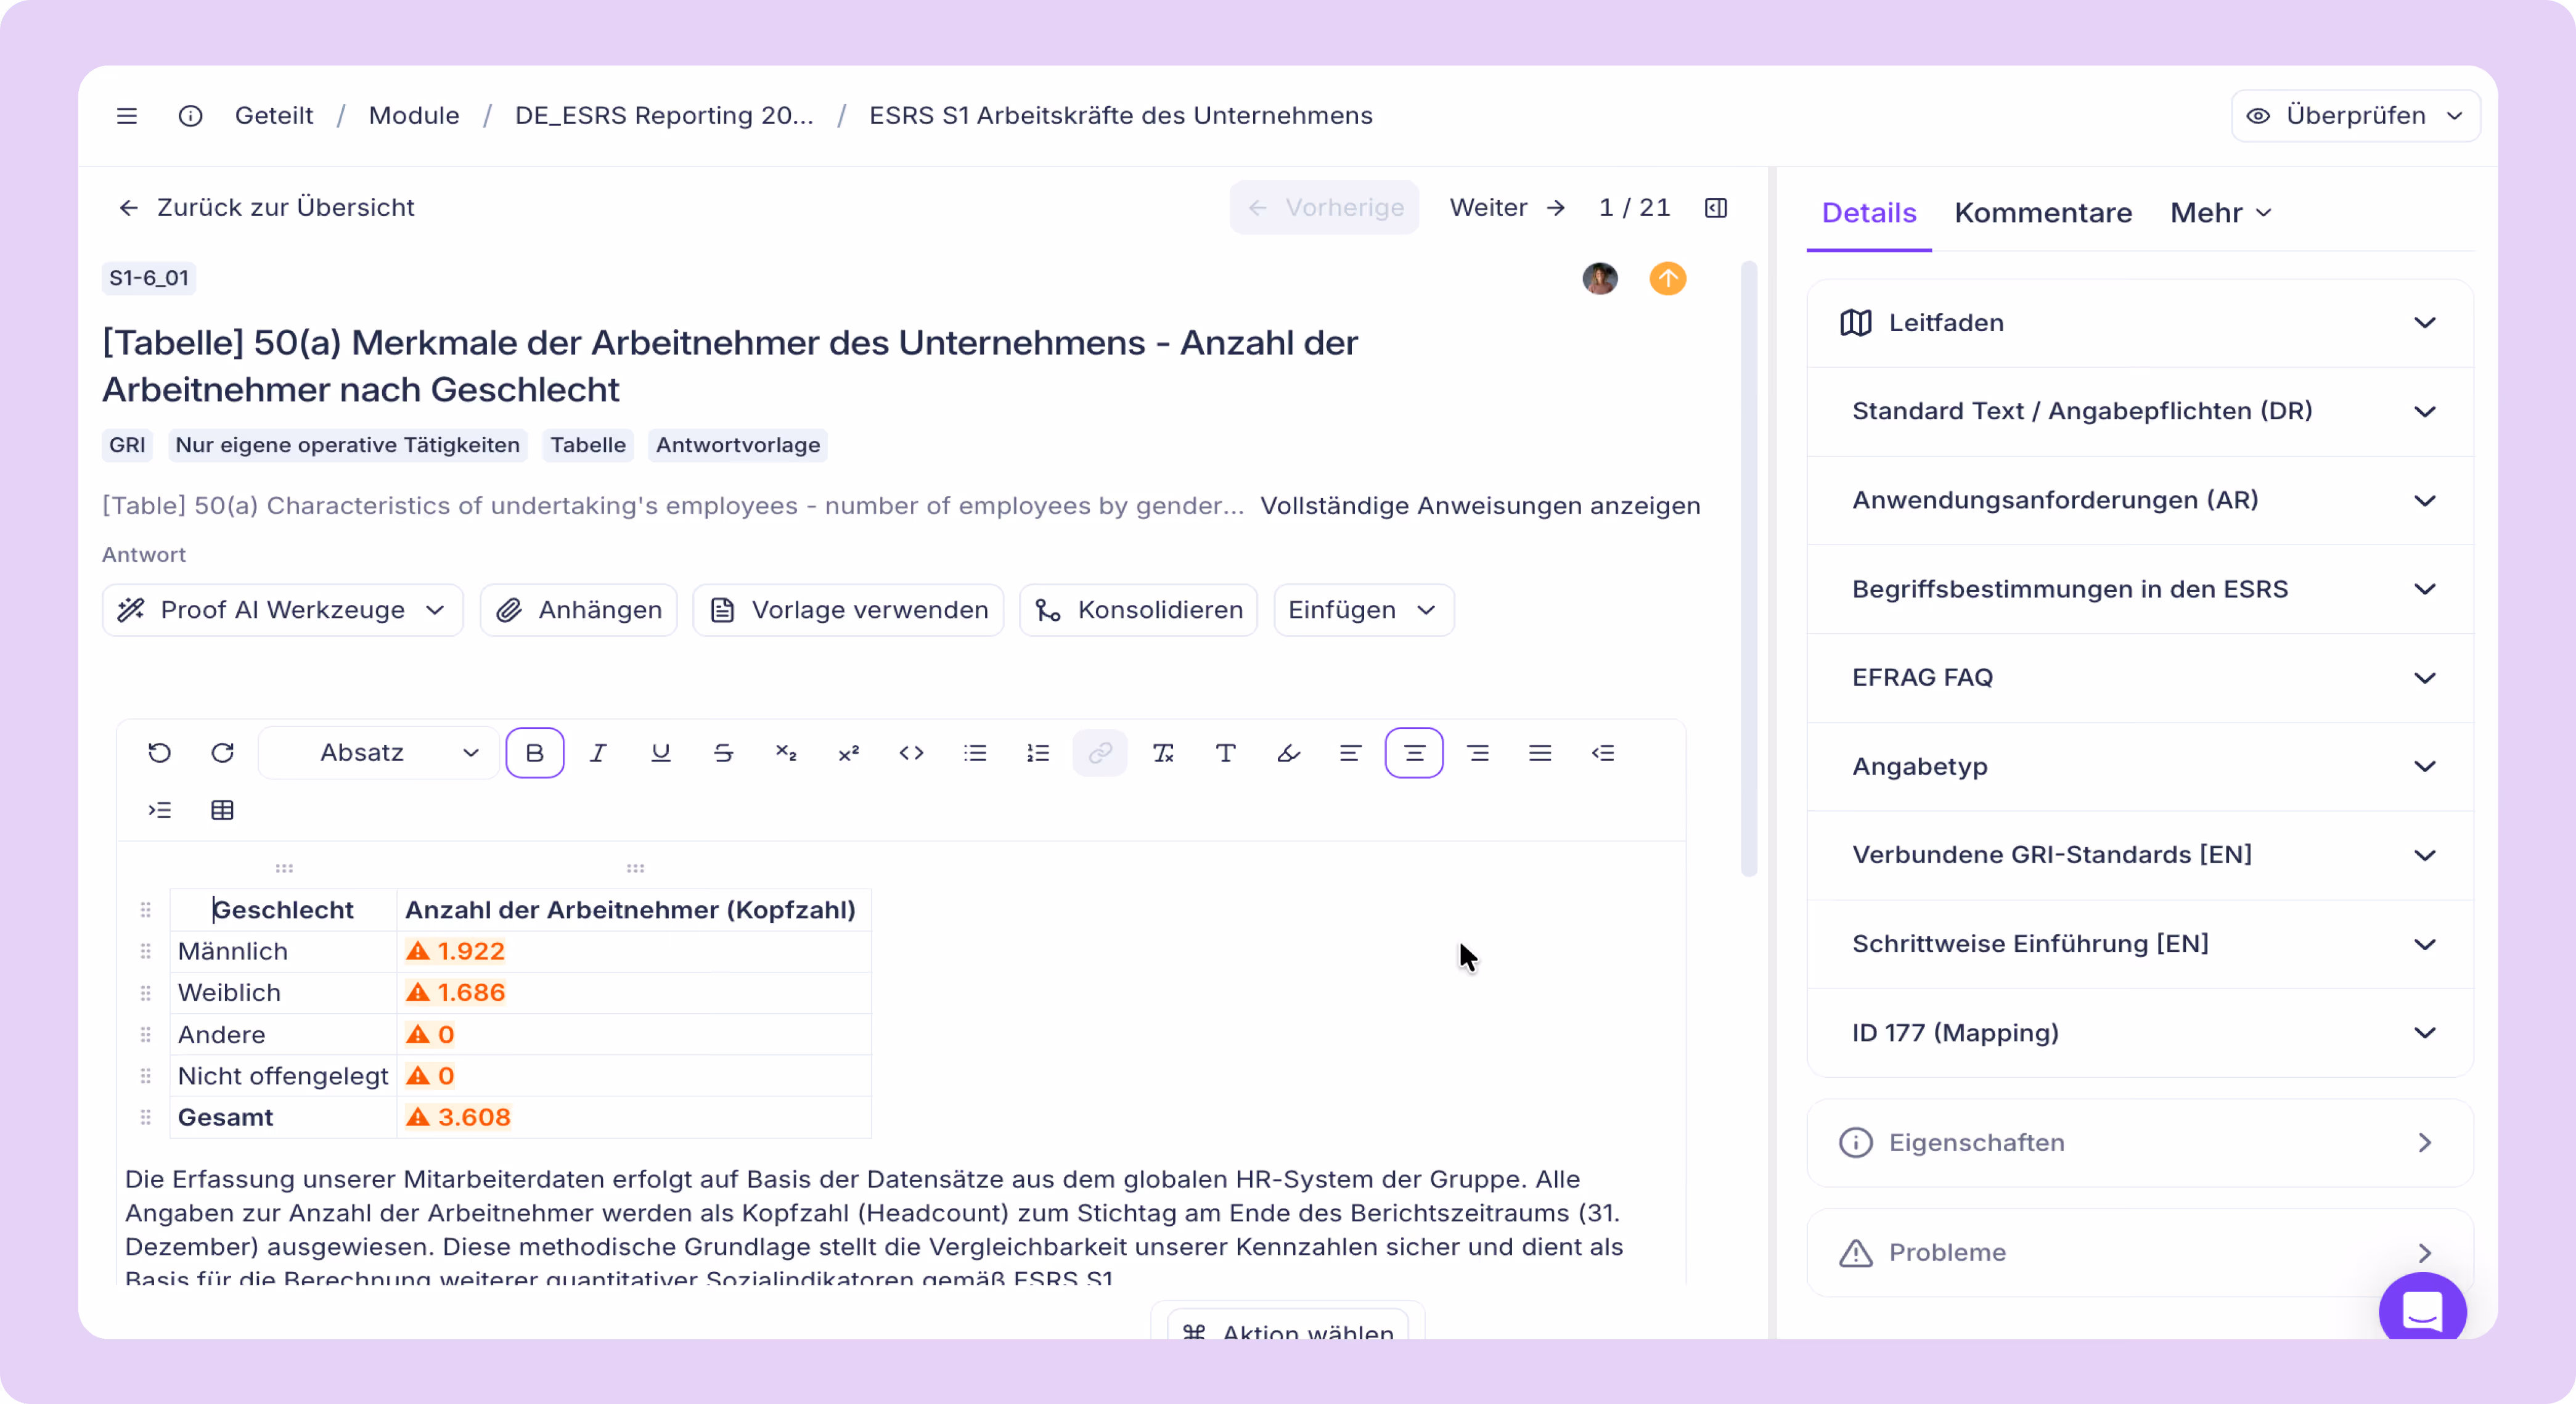Click the Anhängen button

click(x=579, y=610)
